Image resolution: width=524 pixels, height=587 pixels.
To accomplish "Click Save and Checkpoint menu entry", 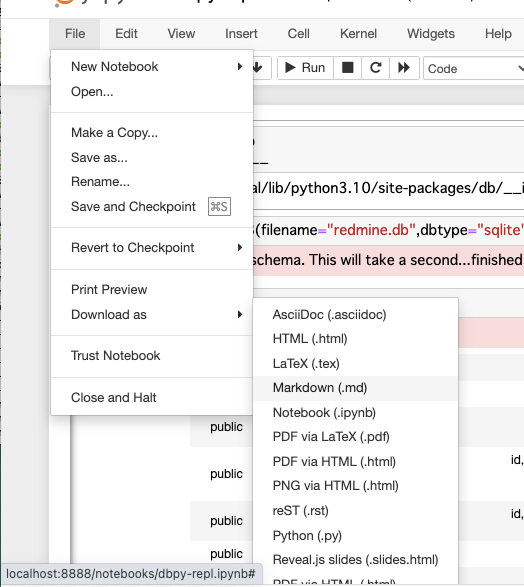I will pyautogui.click(x=152, y=207).
